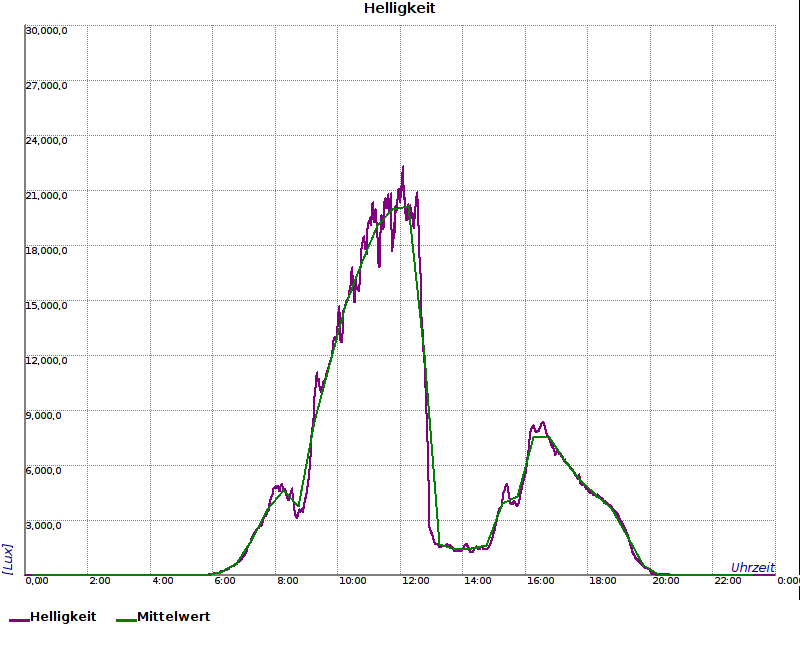Click the 4:00 time label
The width and height of the screenshot is (800, 650).
click(163, 581)
